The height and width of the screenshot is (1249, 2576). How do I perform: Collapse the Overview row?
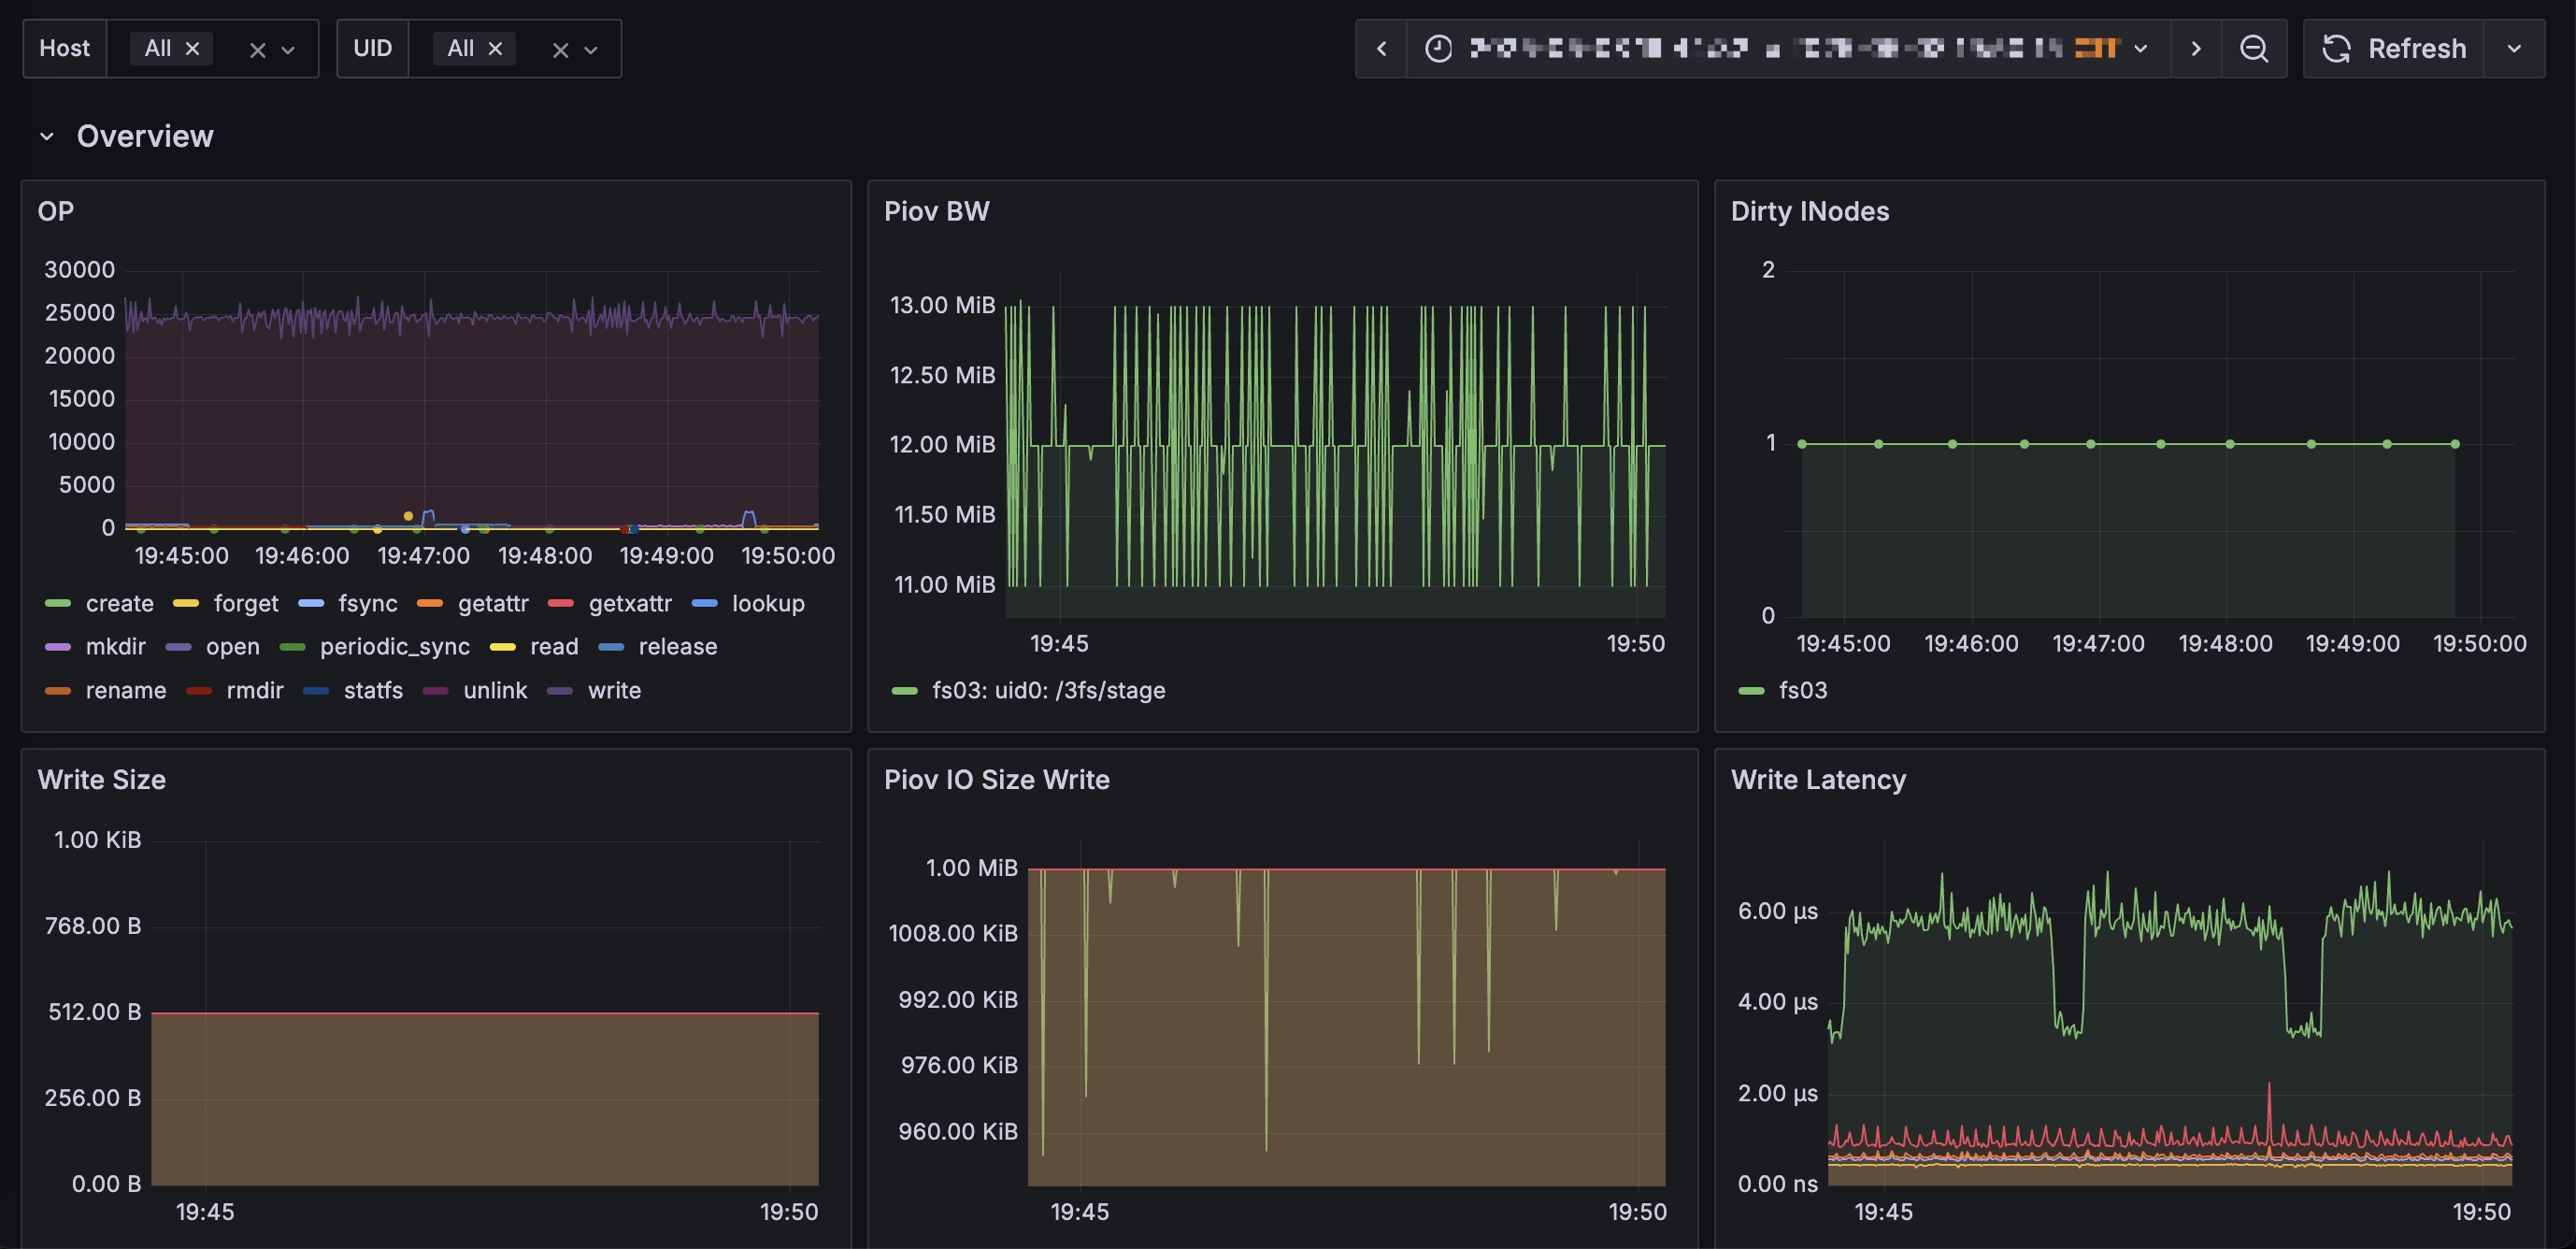point(46,136)
